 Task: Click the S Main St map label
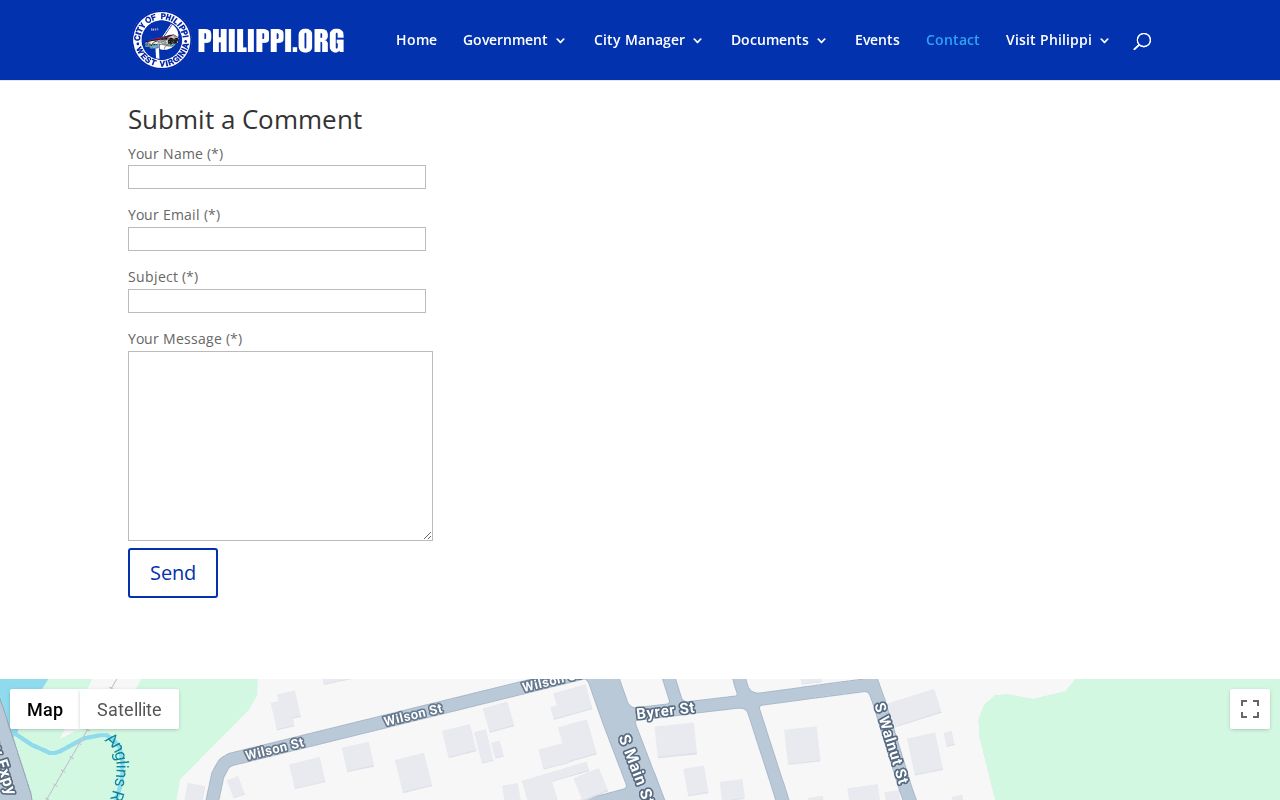click(636, 766)
